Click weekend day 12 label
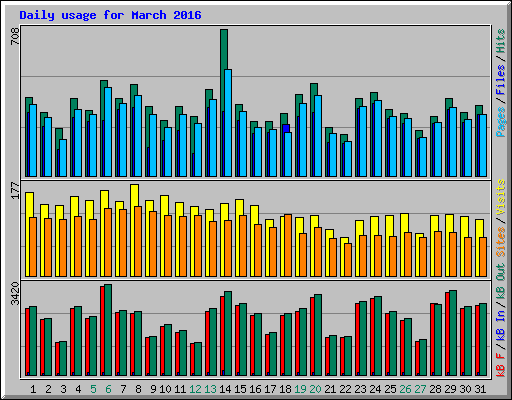 coord(195,389)
